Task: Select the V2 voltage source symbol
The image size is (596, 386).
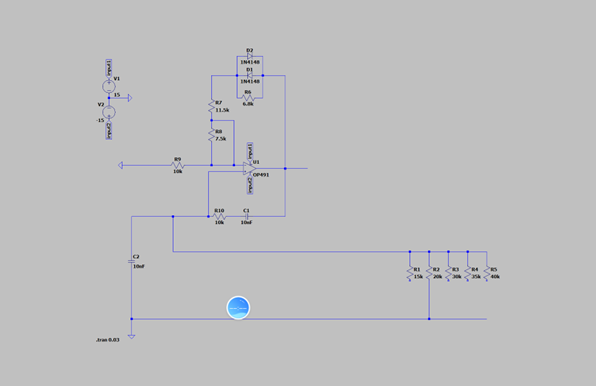Action: point(109,112)
